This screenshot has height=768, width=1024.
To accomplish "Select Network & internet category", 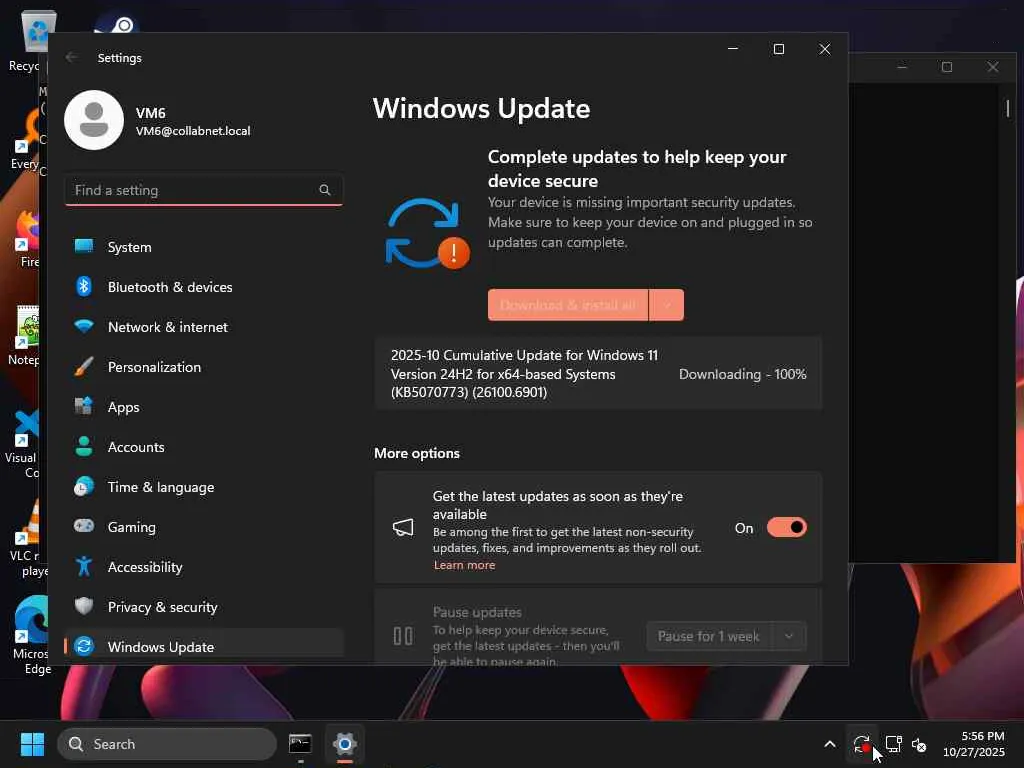I will click(204, 327).
